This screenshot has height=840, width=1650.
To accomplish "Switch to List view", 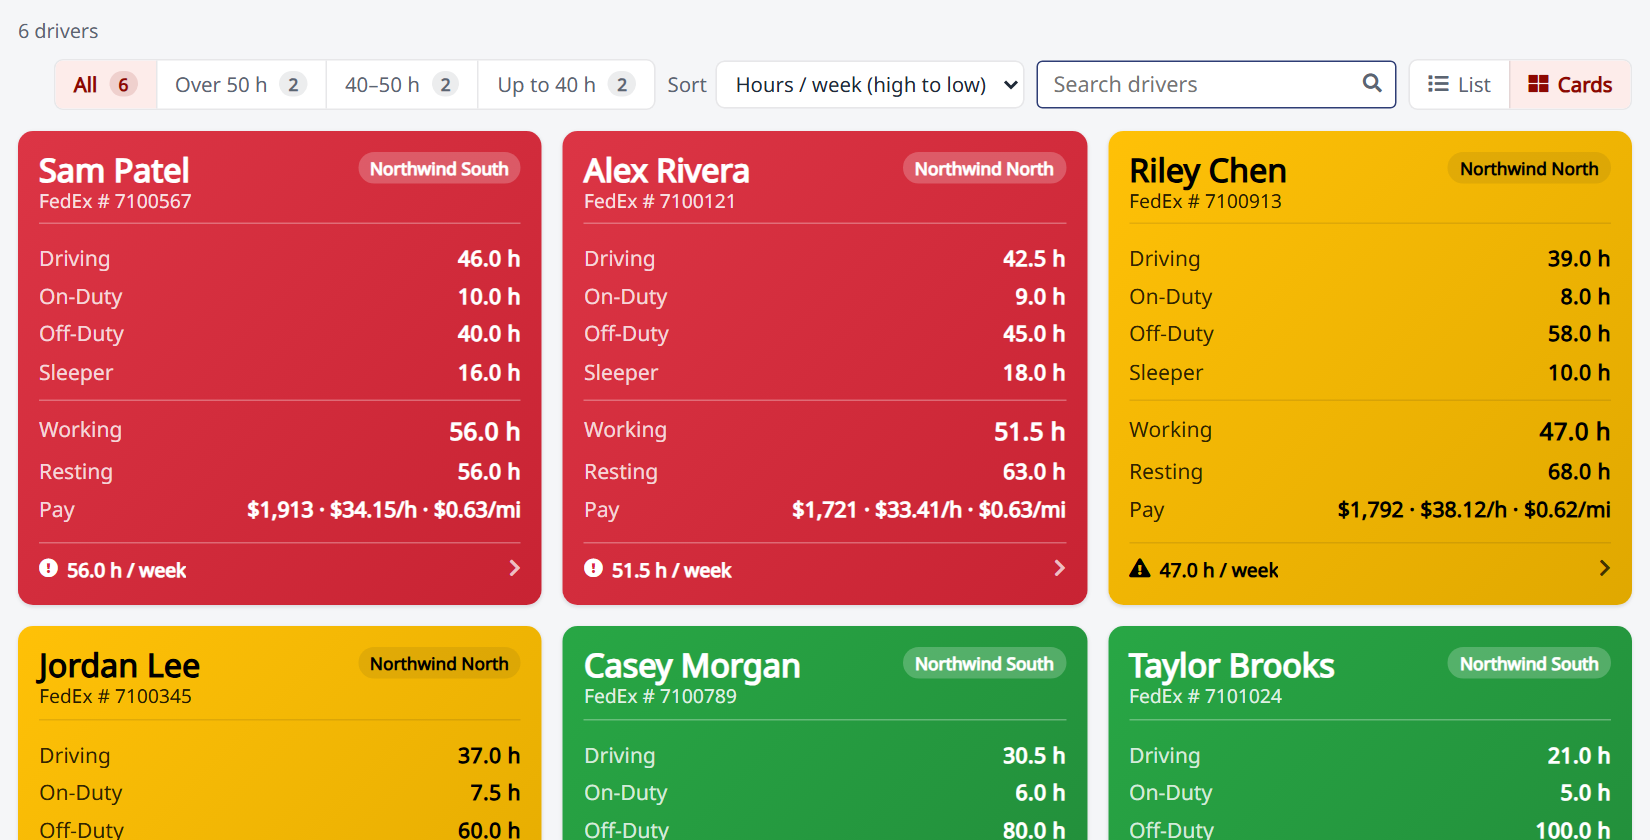I will tap(1459, 85).
